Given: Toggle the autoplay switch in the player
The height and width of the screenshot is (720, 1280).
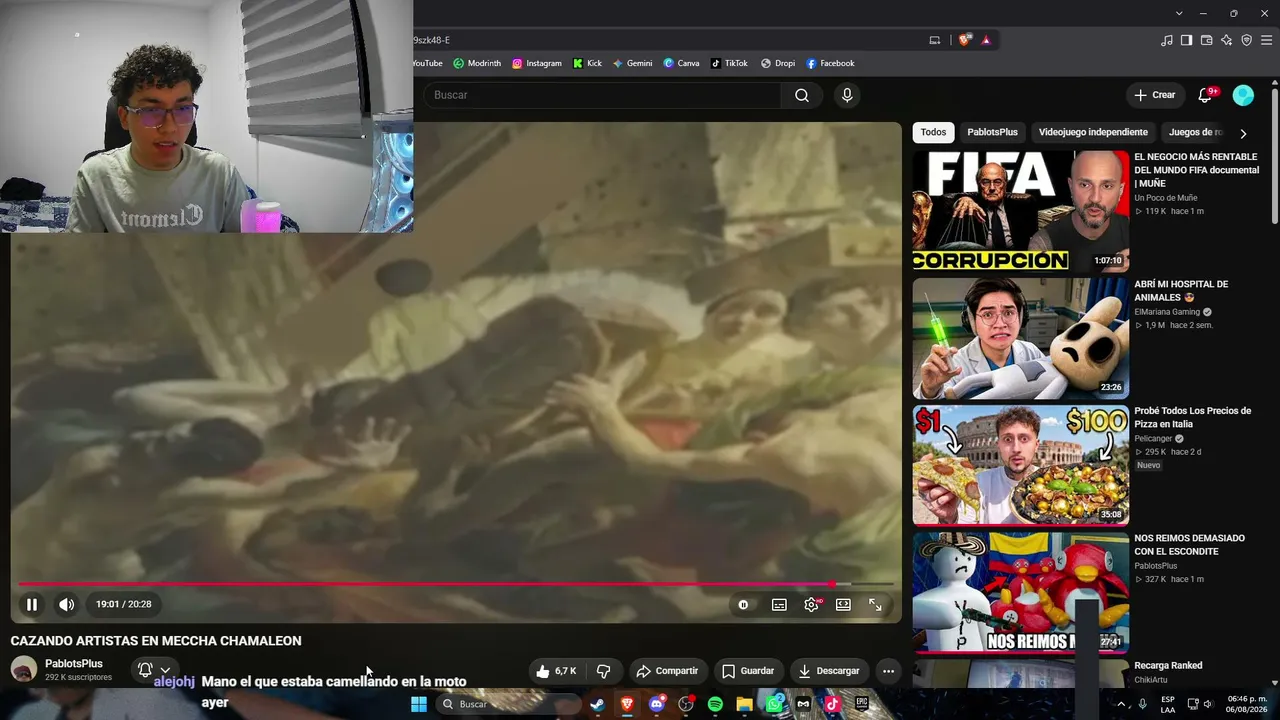Looking at the screenshot, I should tap(743, 604).
